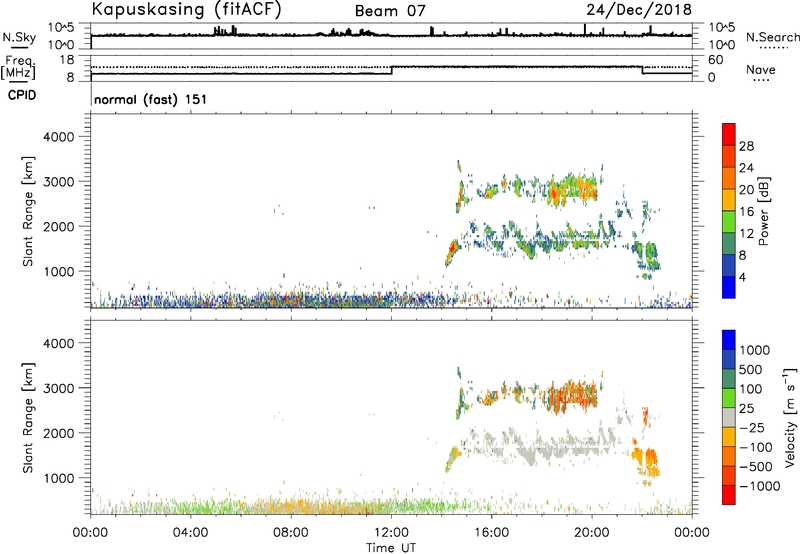Pick the gray -25 to 25 velocity swatch
800x554 pixels.
(x=729, y=418)
